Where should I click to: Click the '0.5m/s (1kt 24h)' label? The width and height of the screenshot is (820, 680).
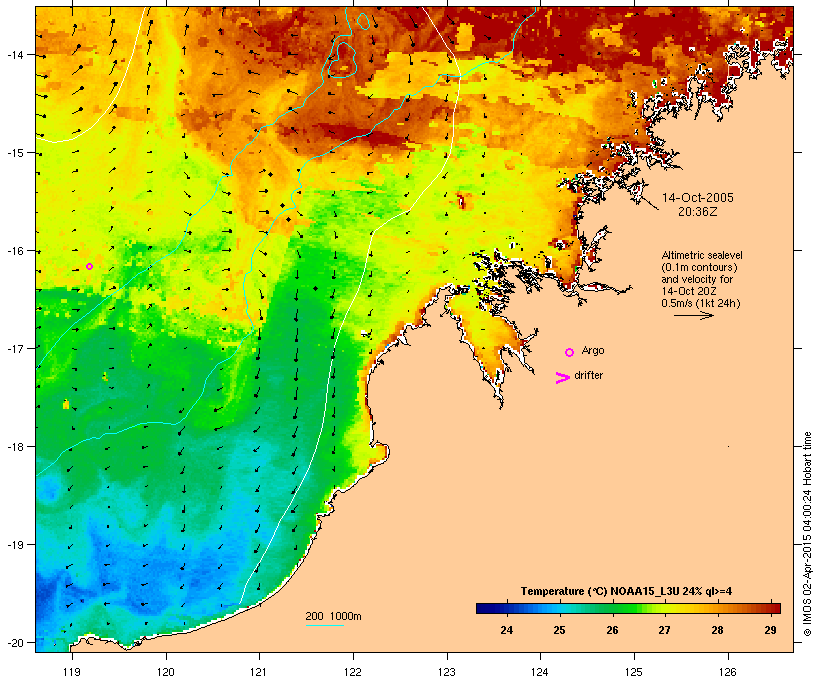click(701, 303)
